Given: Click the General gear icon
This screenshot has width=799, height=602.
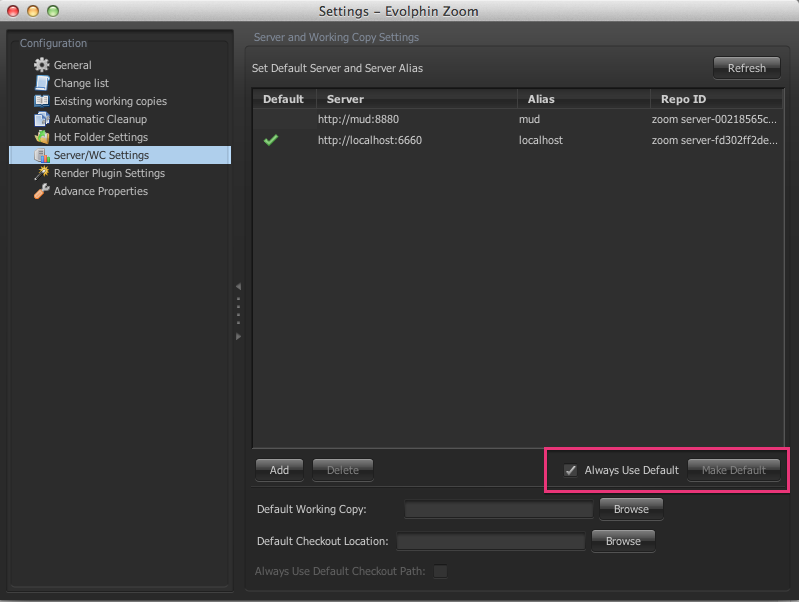Looking at the screenshot, I should tap(41, 65).
